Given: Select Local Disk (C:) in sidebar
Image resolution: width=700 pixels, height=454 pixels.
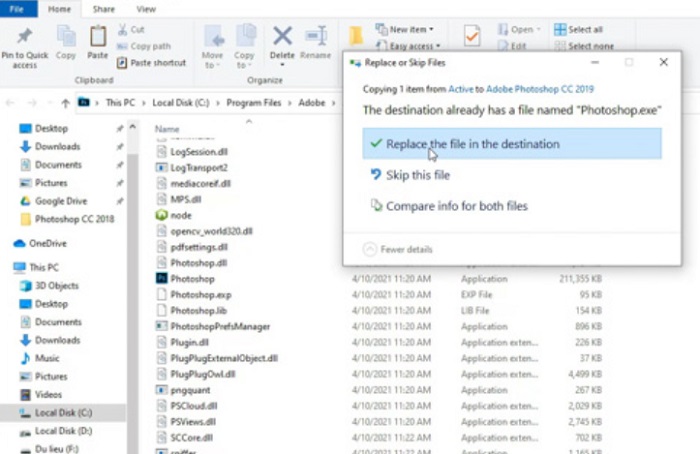Looking at the screenshot, I should pyautogui.click(x=62, y=412).
